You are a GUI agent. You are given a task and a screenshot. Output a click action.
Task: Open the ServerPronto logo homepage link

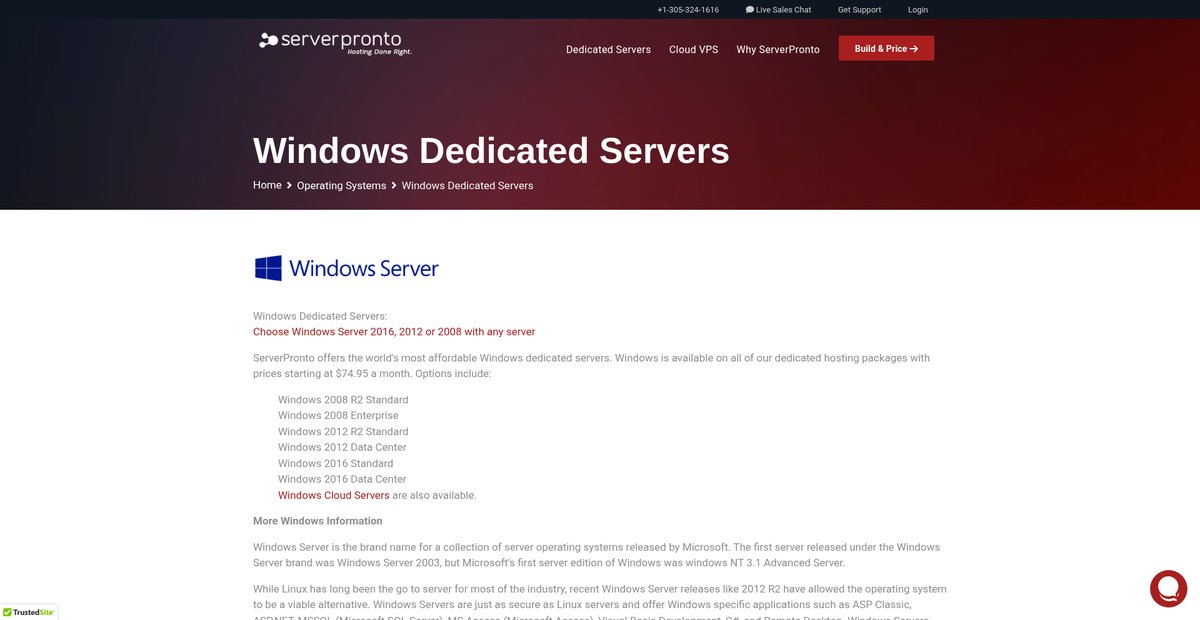335,43
